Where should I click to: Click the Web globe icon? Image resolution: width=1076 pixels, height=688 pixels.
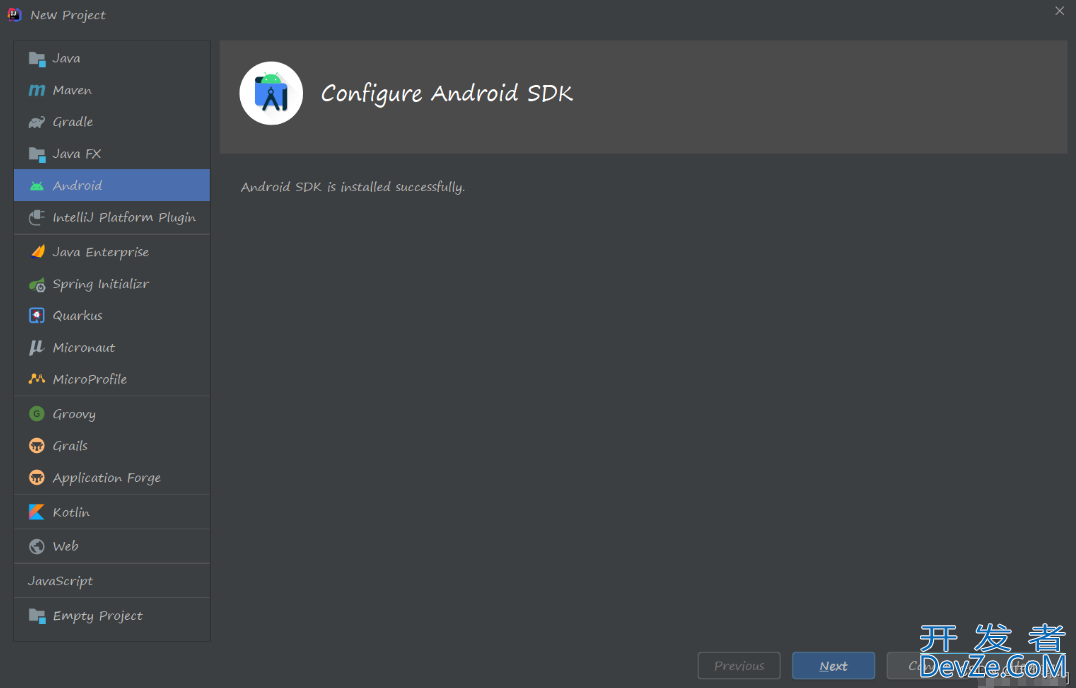[37, 547]
